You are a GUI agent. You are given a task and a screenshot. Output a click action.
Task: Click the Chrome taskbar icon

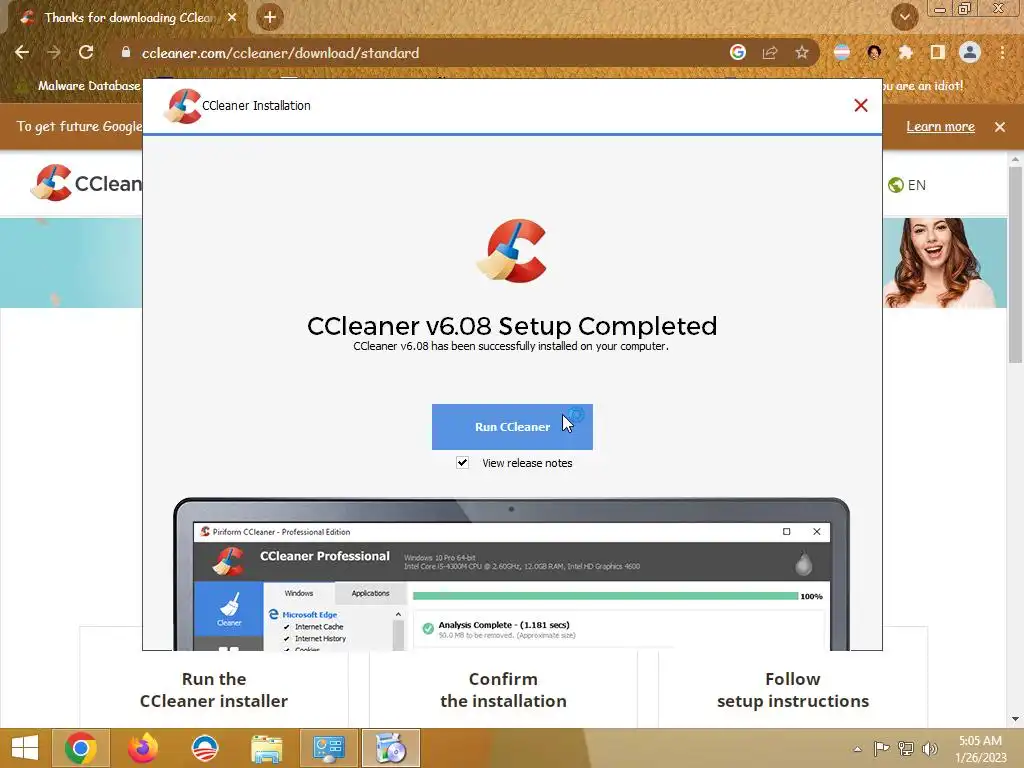[80, 748]
